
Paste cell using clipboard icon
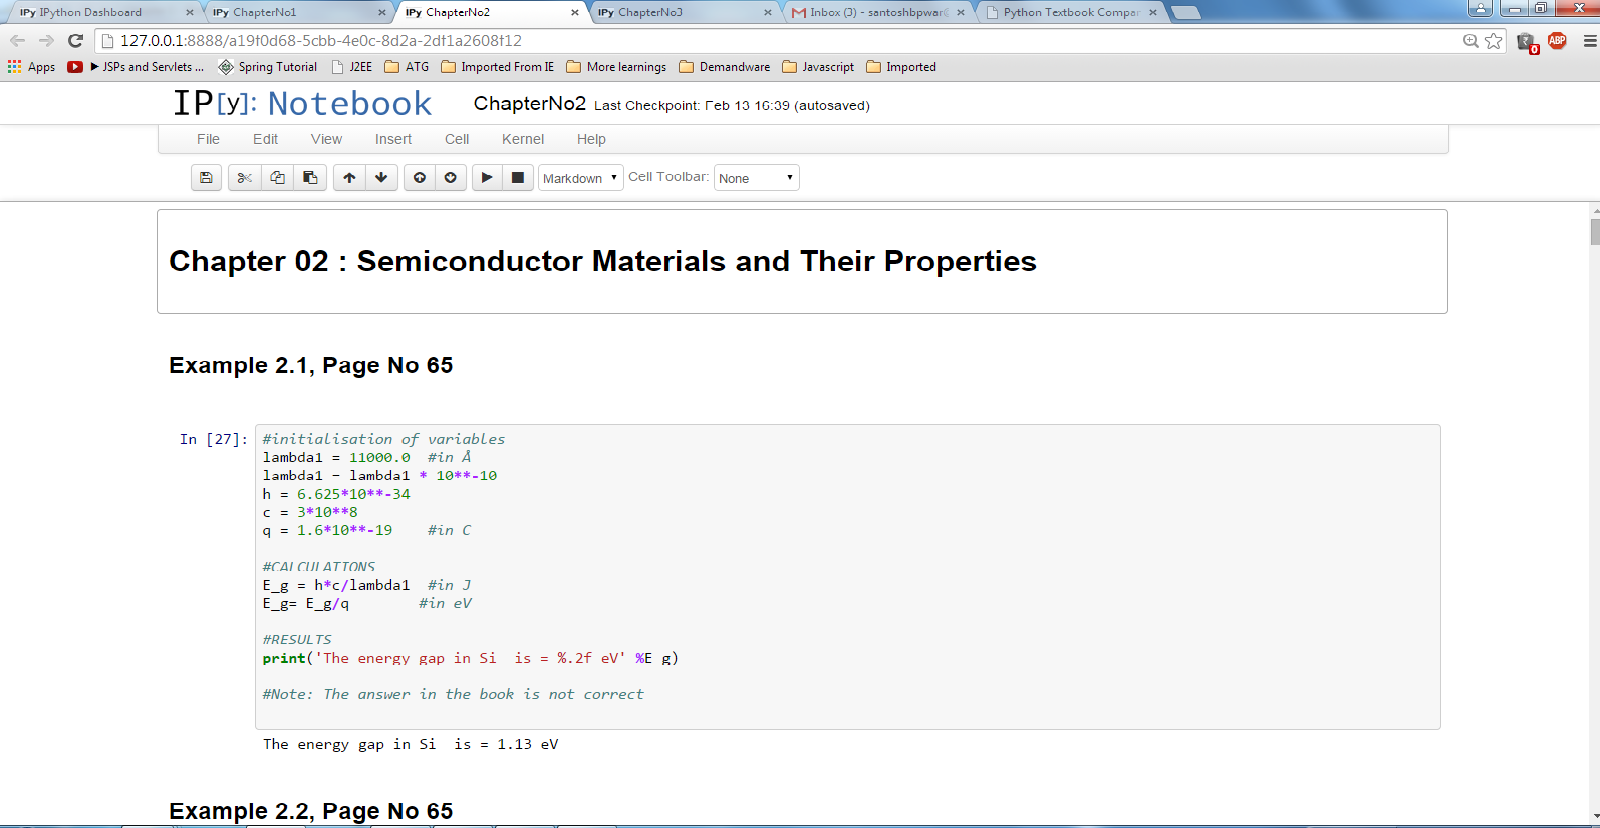coord(310,178)
